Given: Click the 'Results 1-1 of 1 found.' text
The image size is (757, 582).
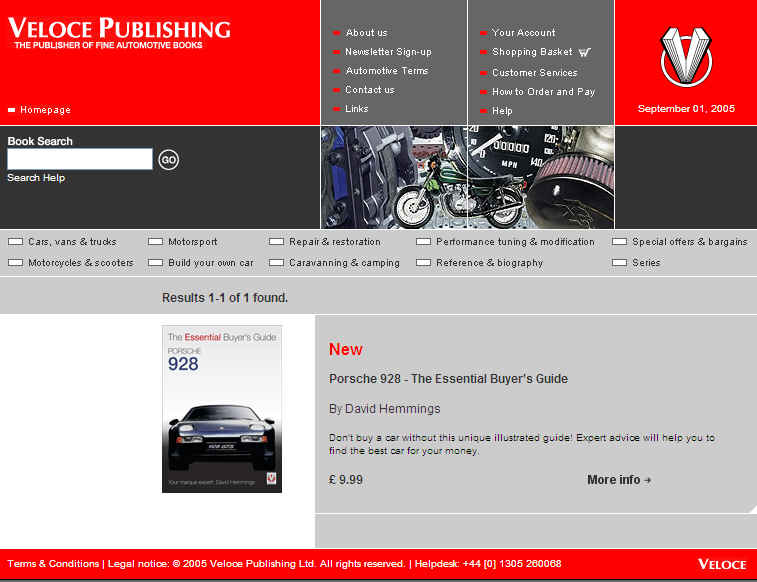Looking at the screenshot, I should click(225, 298).
